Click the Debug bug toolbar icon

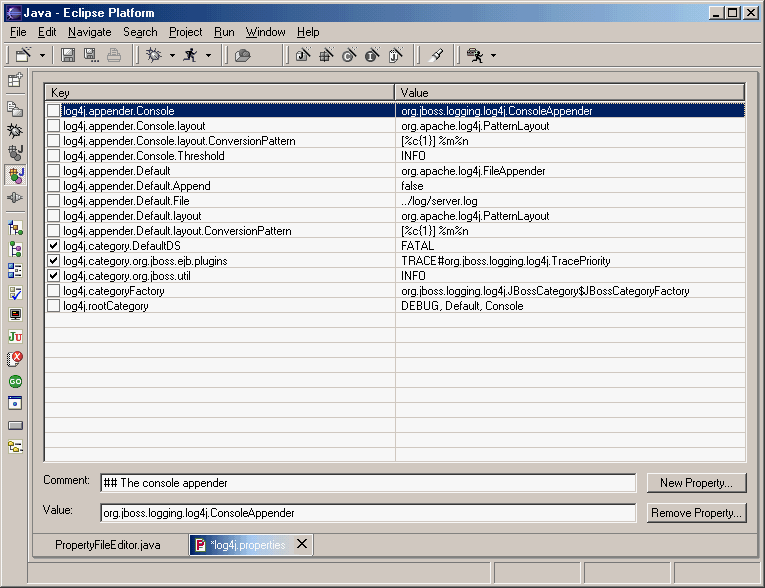pos(154,55)
